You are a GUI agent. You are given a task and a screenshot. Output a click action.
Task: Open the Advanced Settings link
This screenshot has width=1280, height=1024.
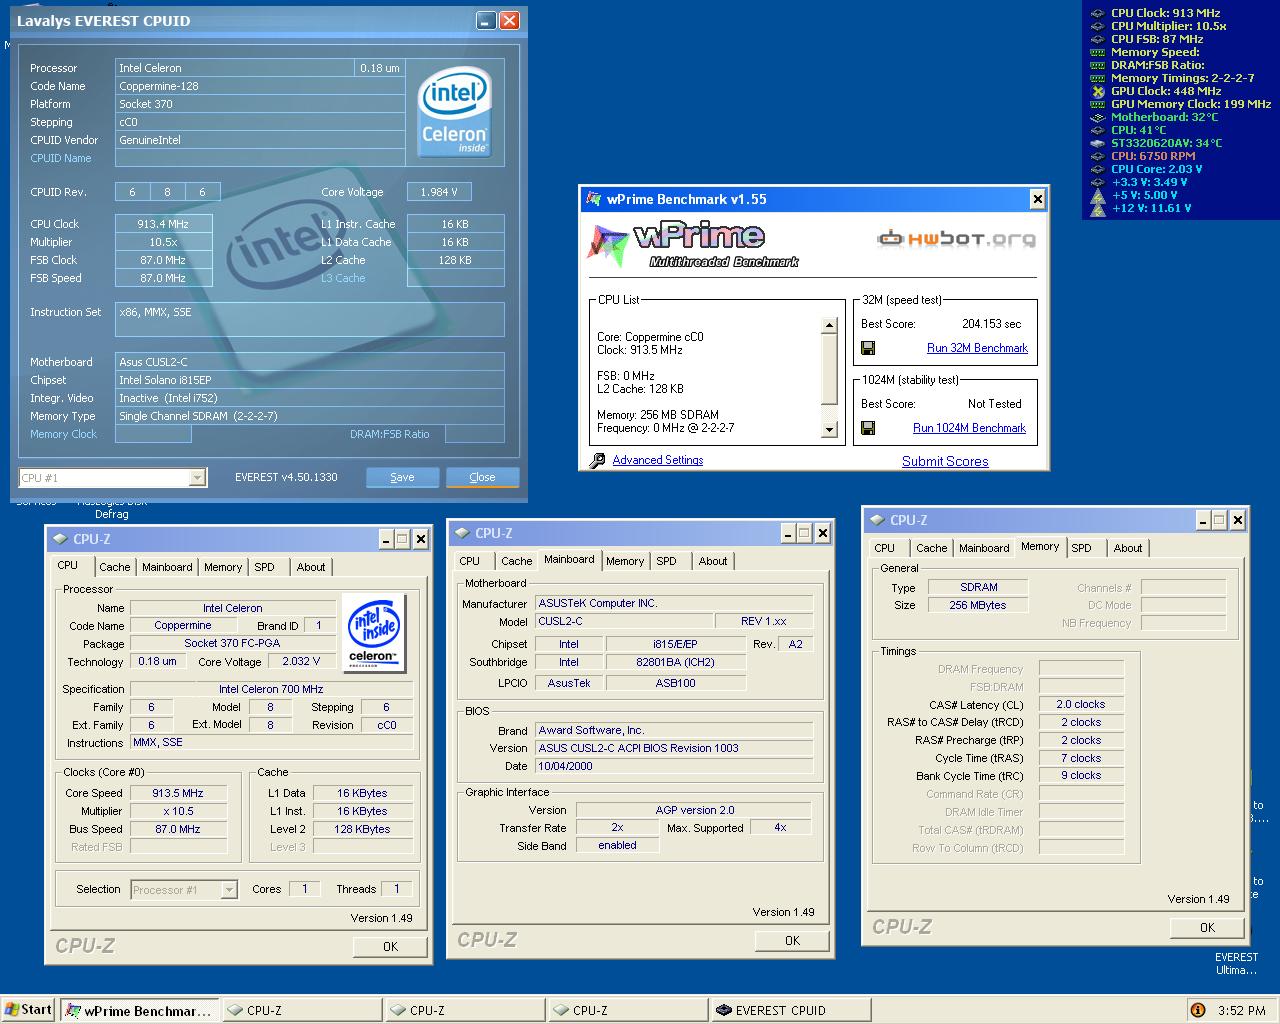tap(657, 460)
